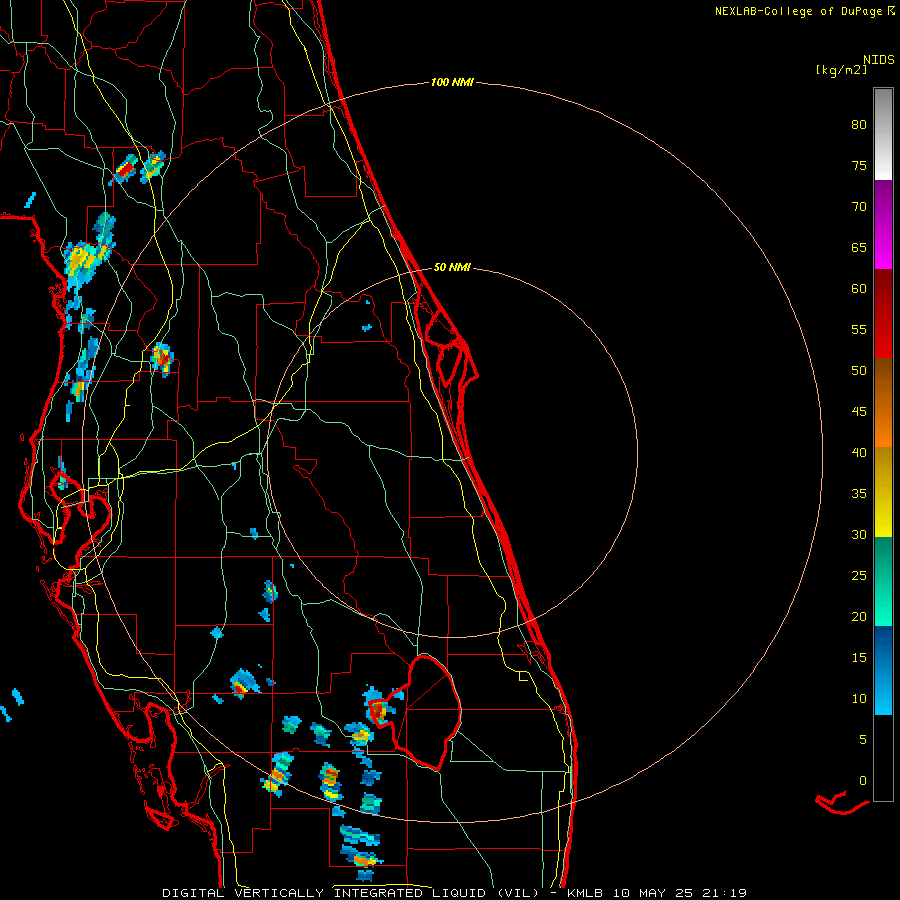900x900 pixels.
Task: Click the NEXLAB-College of DuPage credit text
Action: pyautogui.click(x=798, y=11)
